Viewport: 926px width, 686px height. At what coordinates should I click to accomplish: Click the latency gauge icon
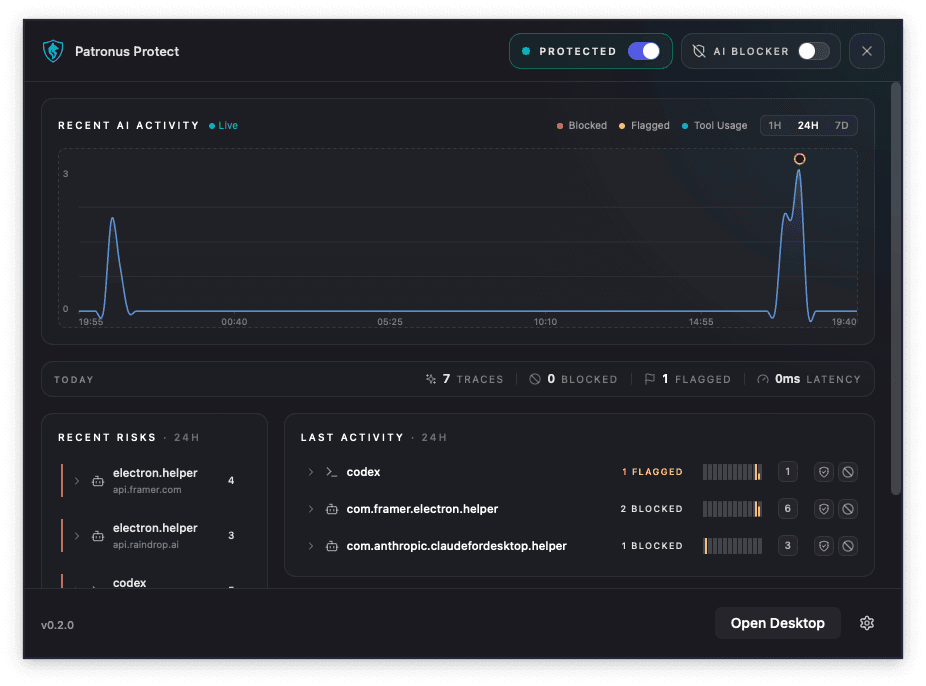(763, 379)
